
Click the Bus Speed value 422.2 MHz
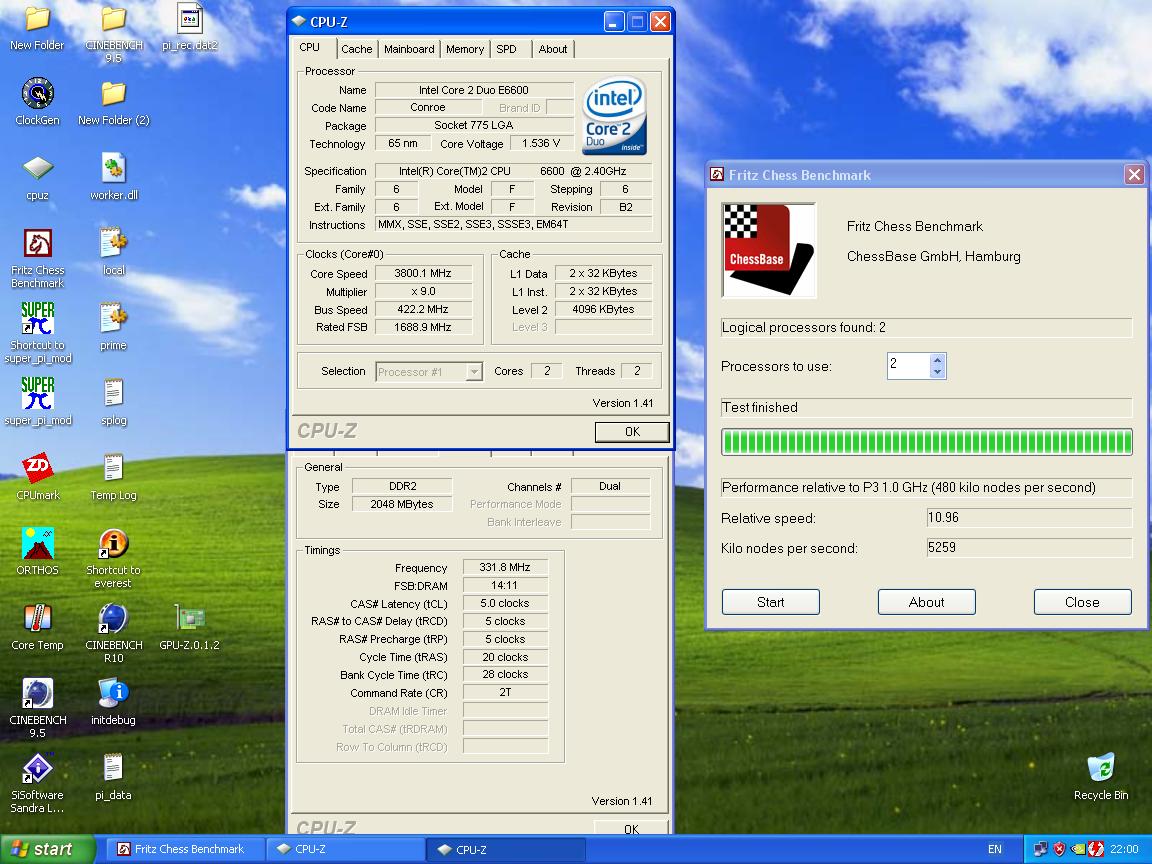(423, 309)
